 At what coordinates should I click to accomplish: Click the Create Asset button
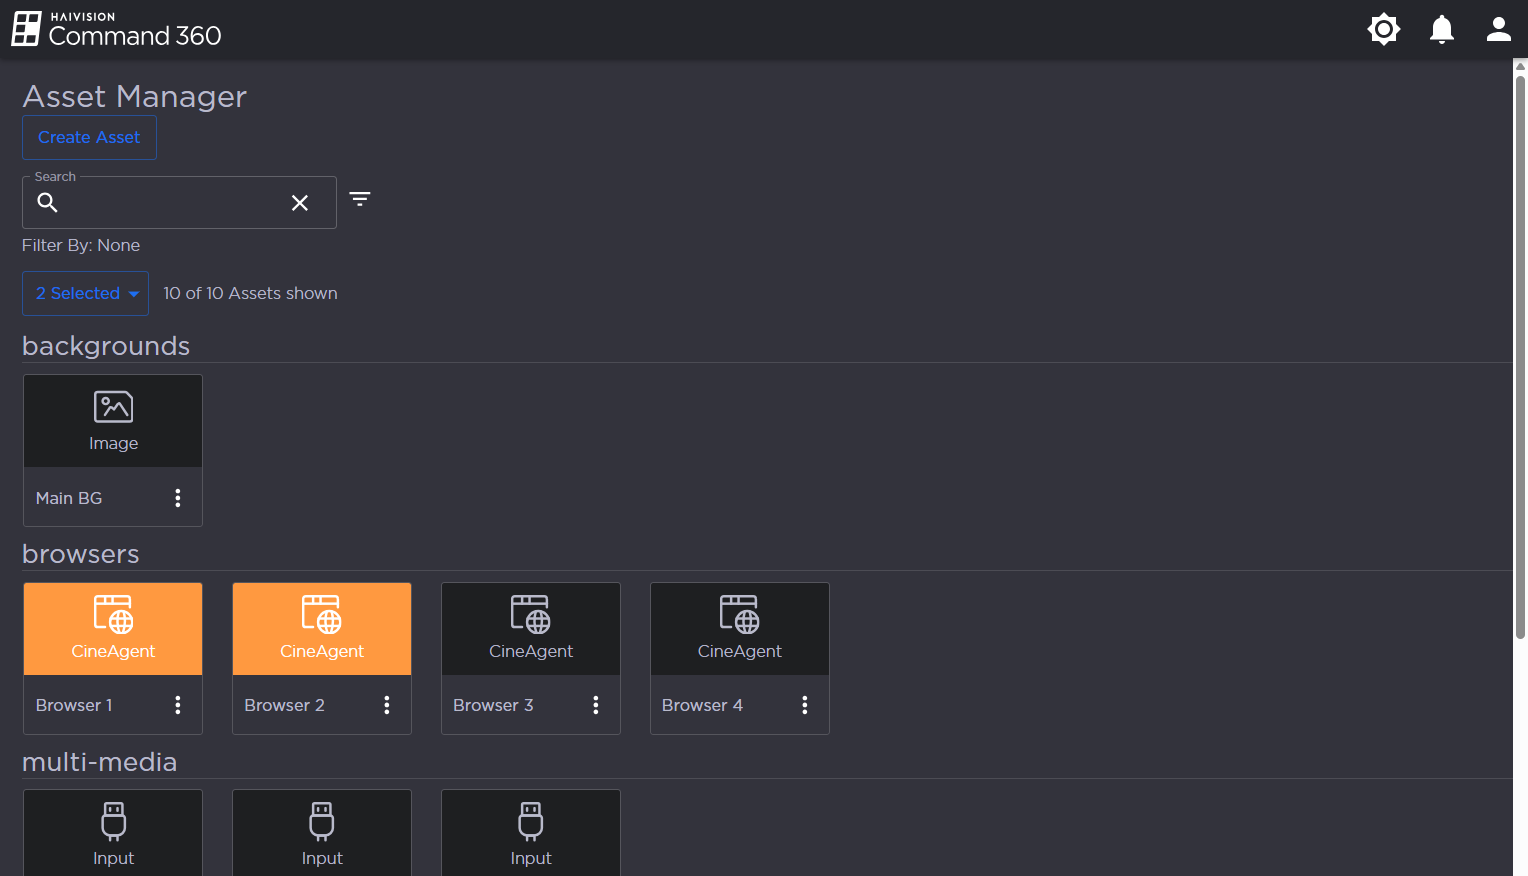coord(89,137)
